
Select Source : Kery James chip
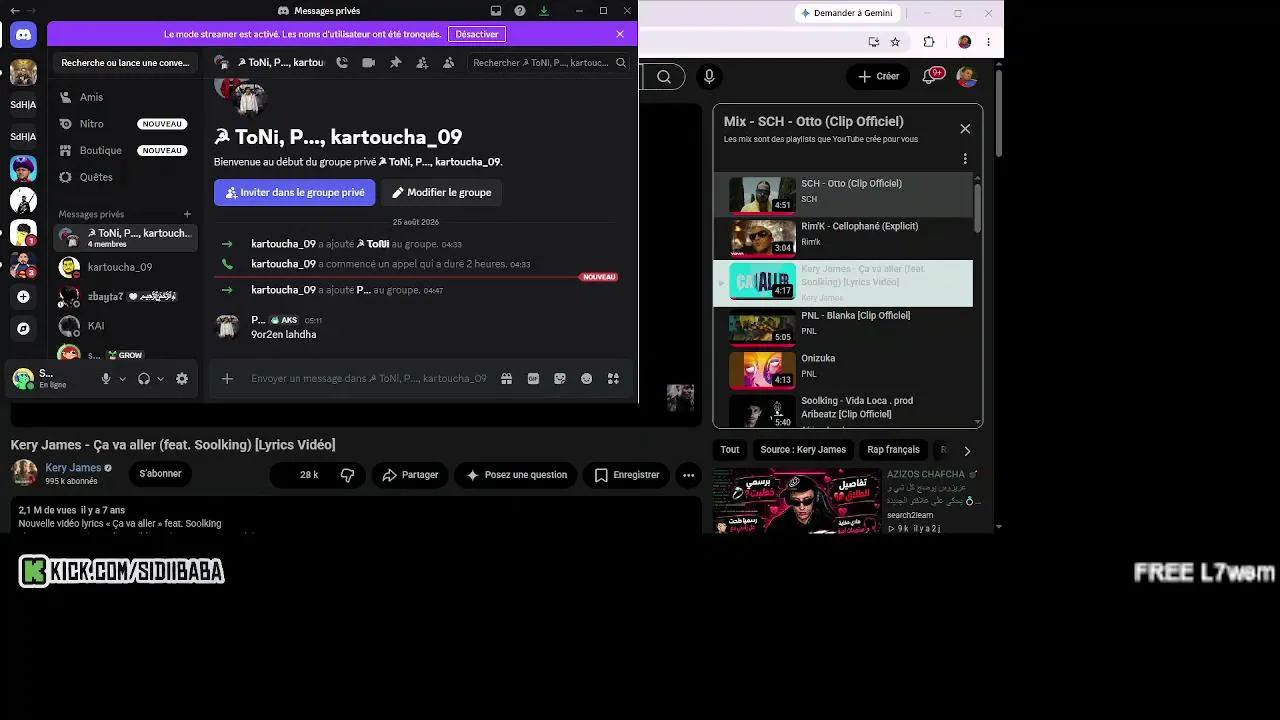pos(803,450)
